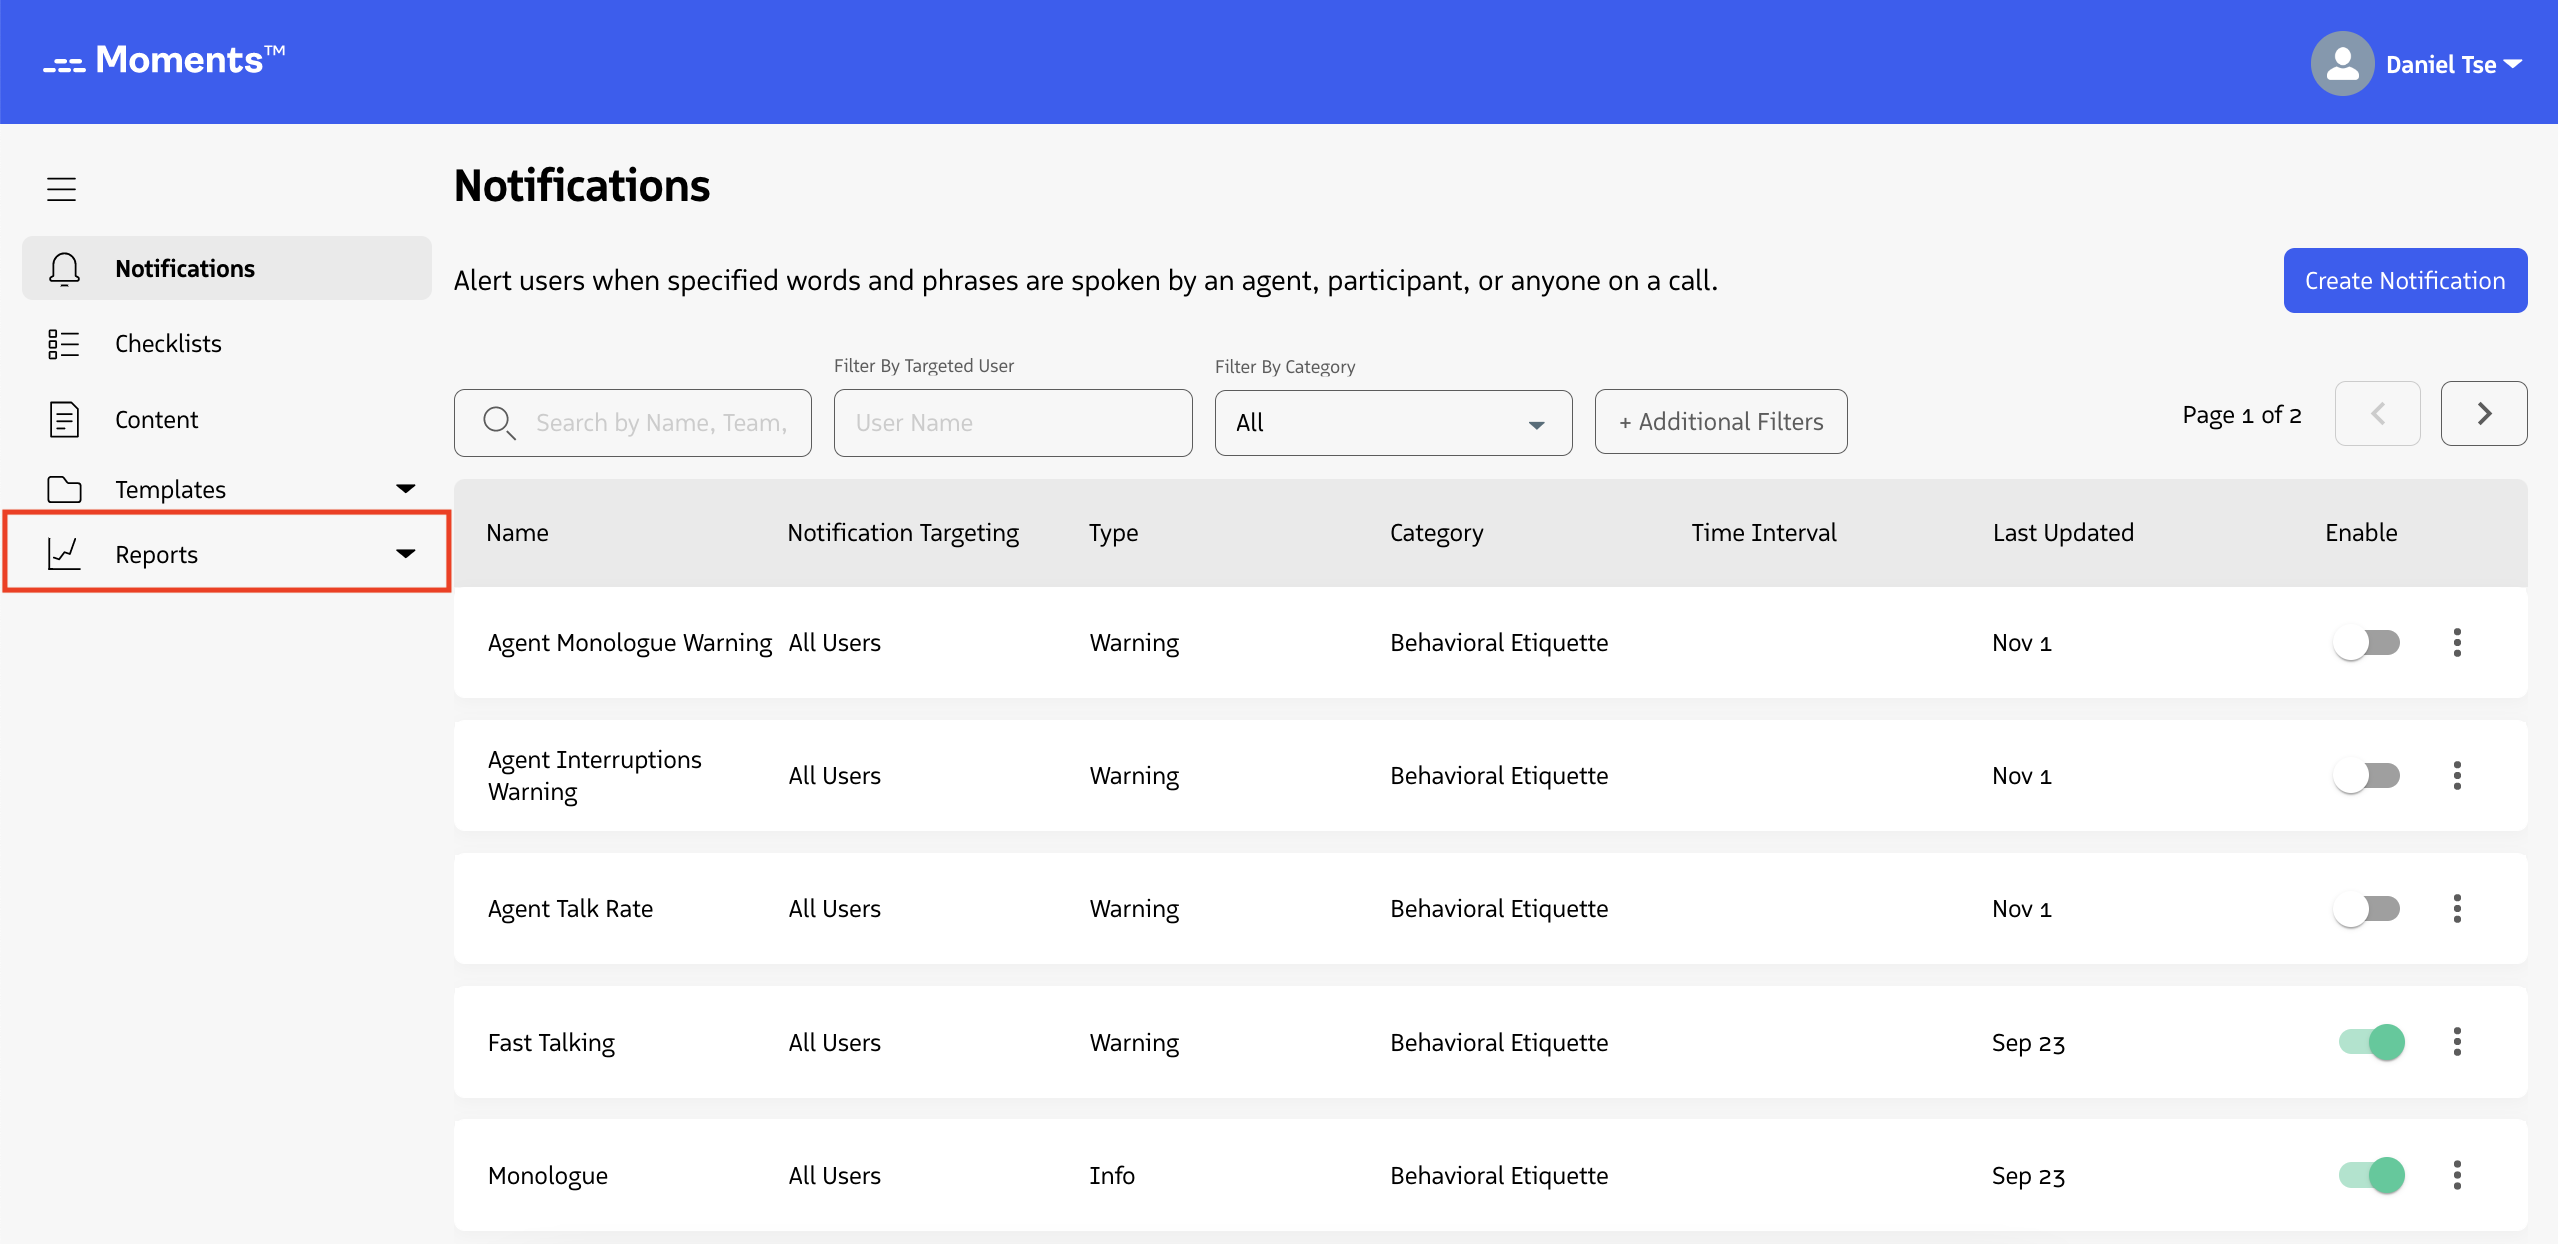This screenshot has width=2558, height=1244.
Task: Click the Type column header
Action: [x=1113, y=533]
